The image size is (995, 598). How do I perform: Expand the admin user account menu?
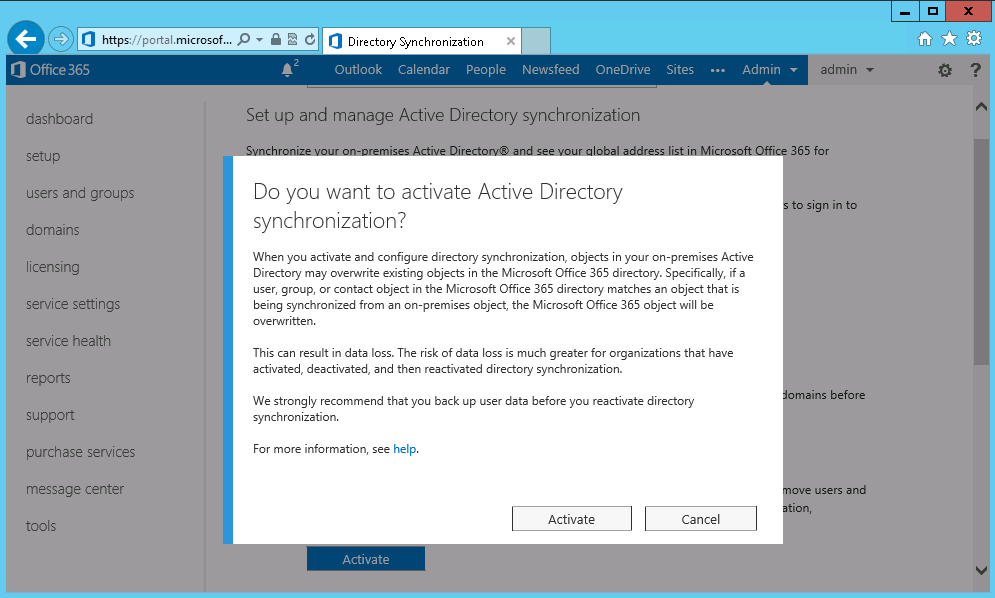point(847,70)
